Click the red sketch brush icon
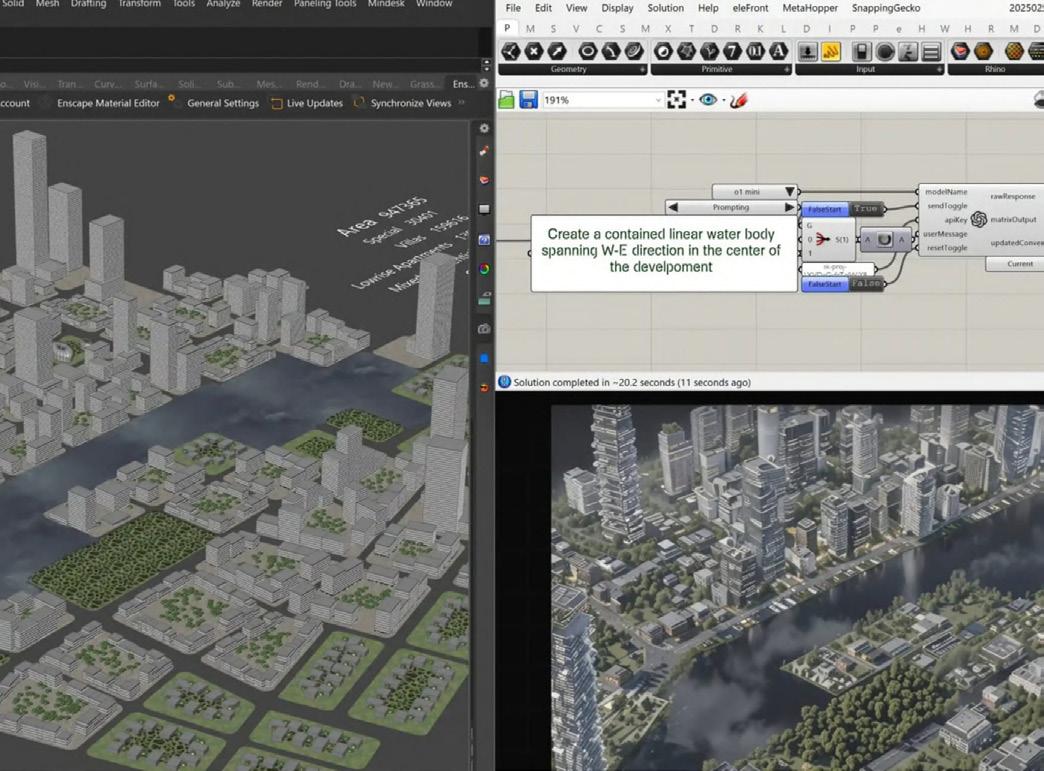Image resolution: width=1044 pixels, height=771 pixels. pyautogui.click(x=739, y=100)
